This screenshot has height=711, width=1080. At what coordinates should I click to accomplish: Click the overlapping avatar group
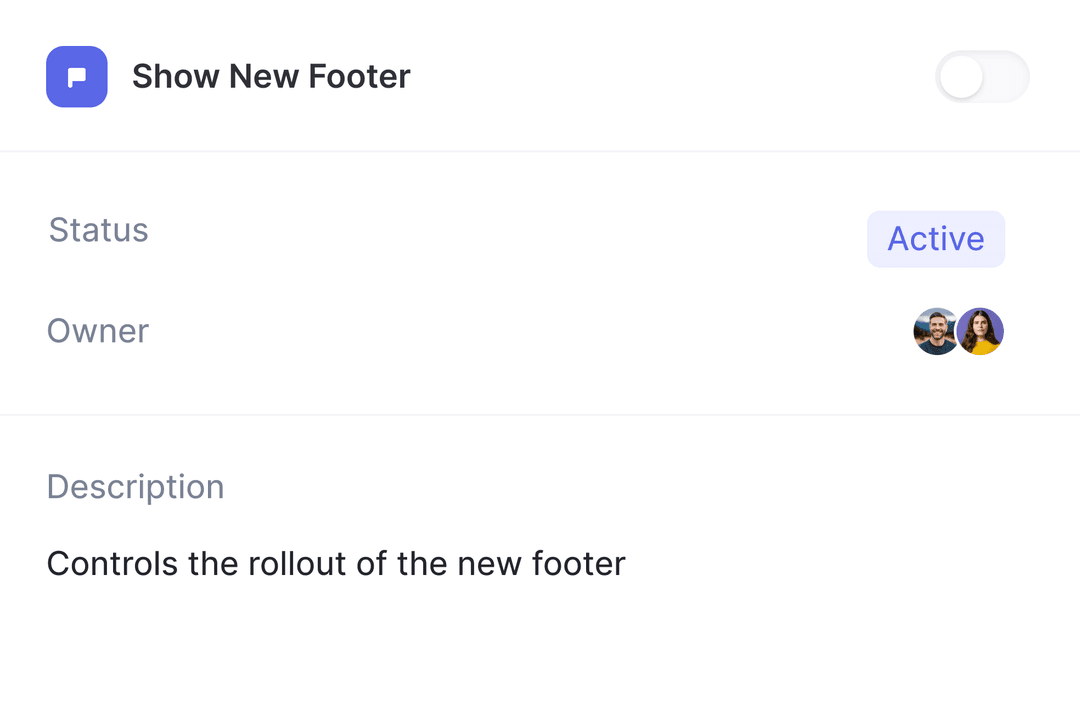[x=958, y=331]
